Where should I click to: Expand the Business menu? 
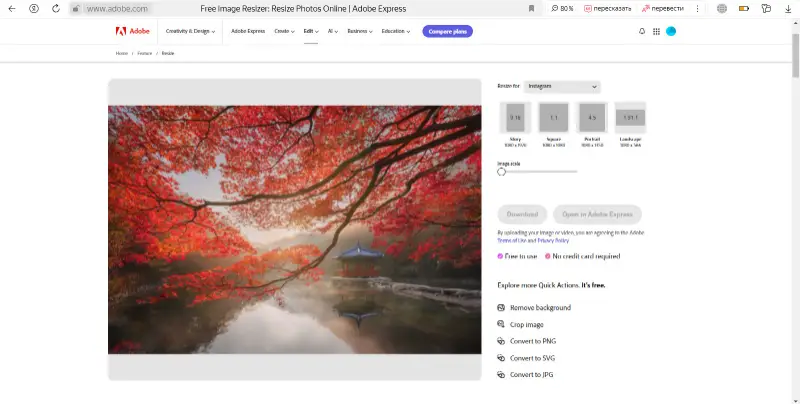click(360, 31)
